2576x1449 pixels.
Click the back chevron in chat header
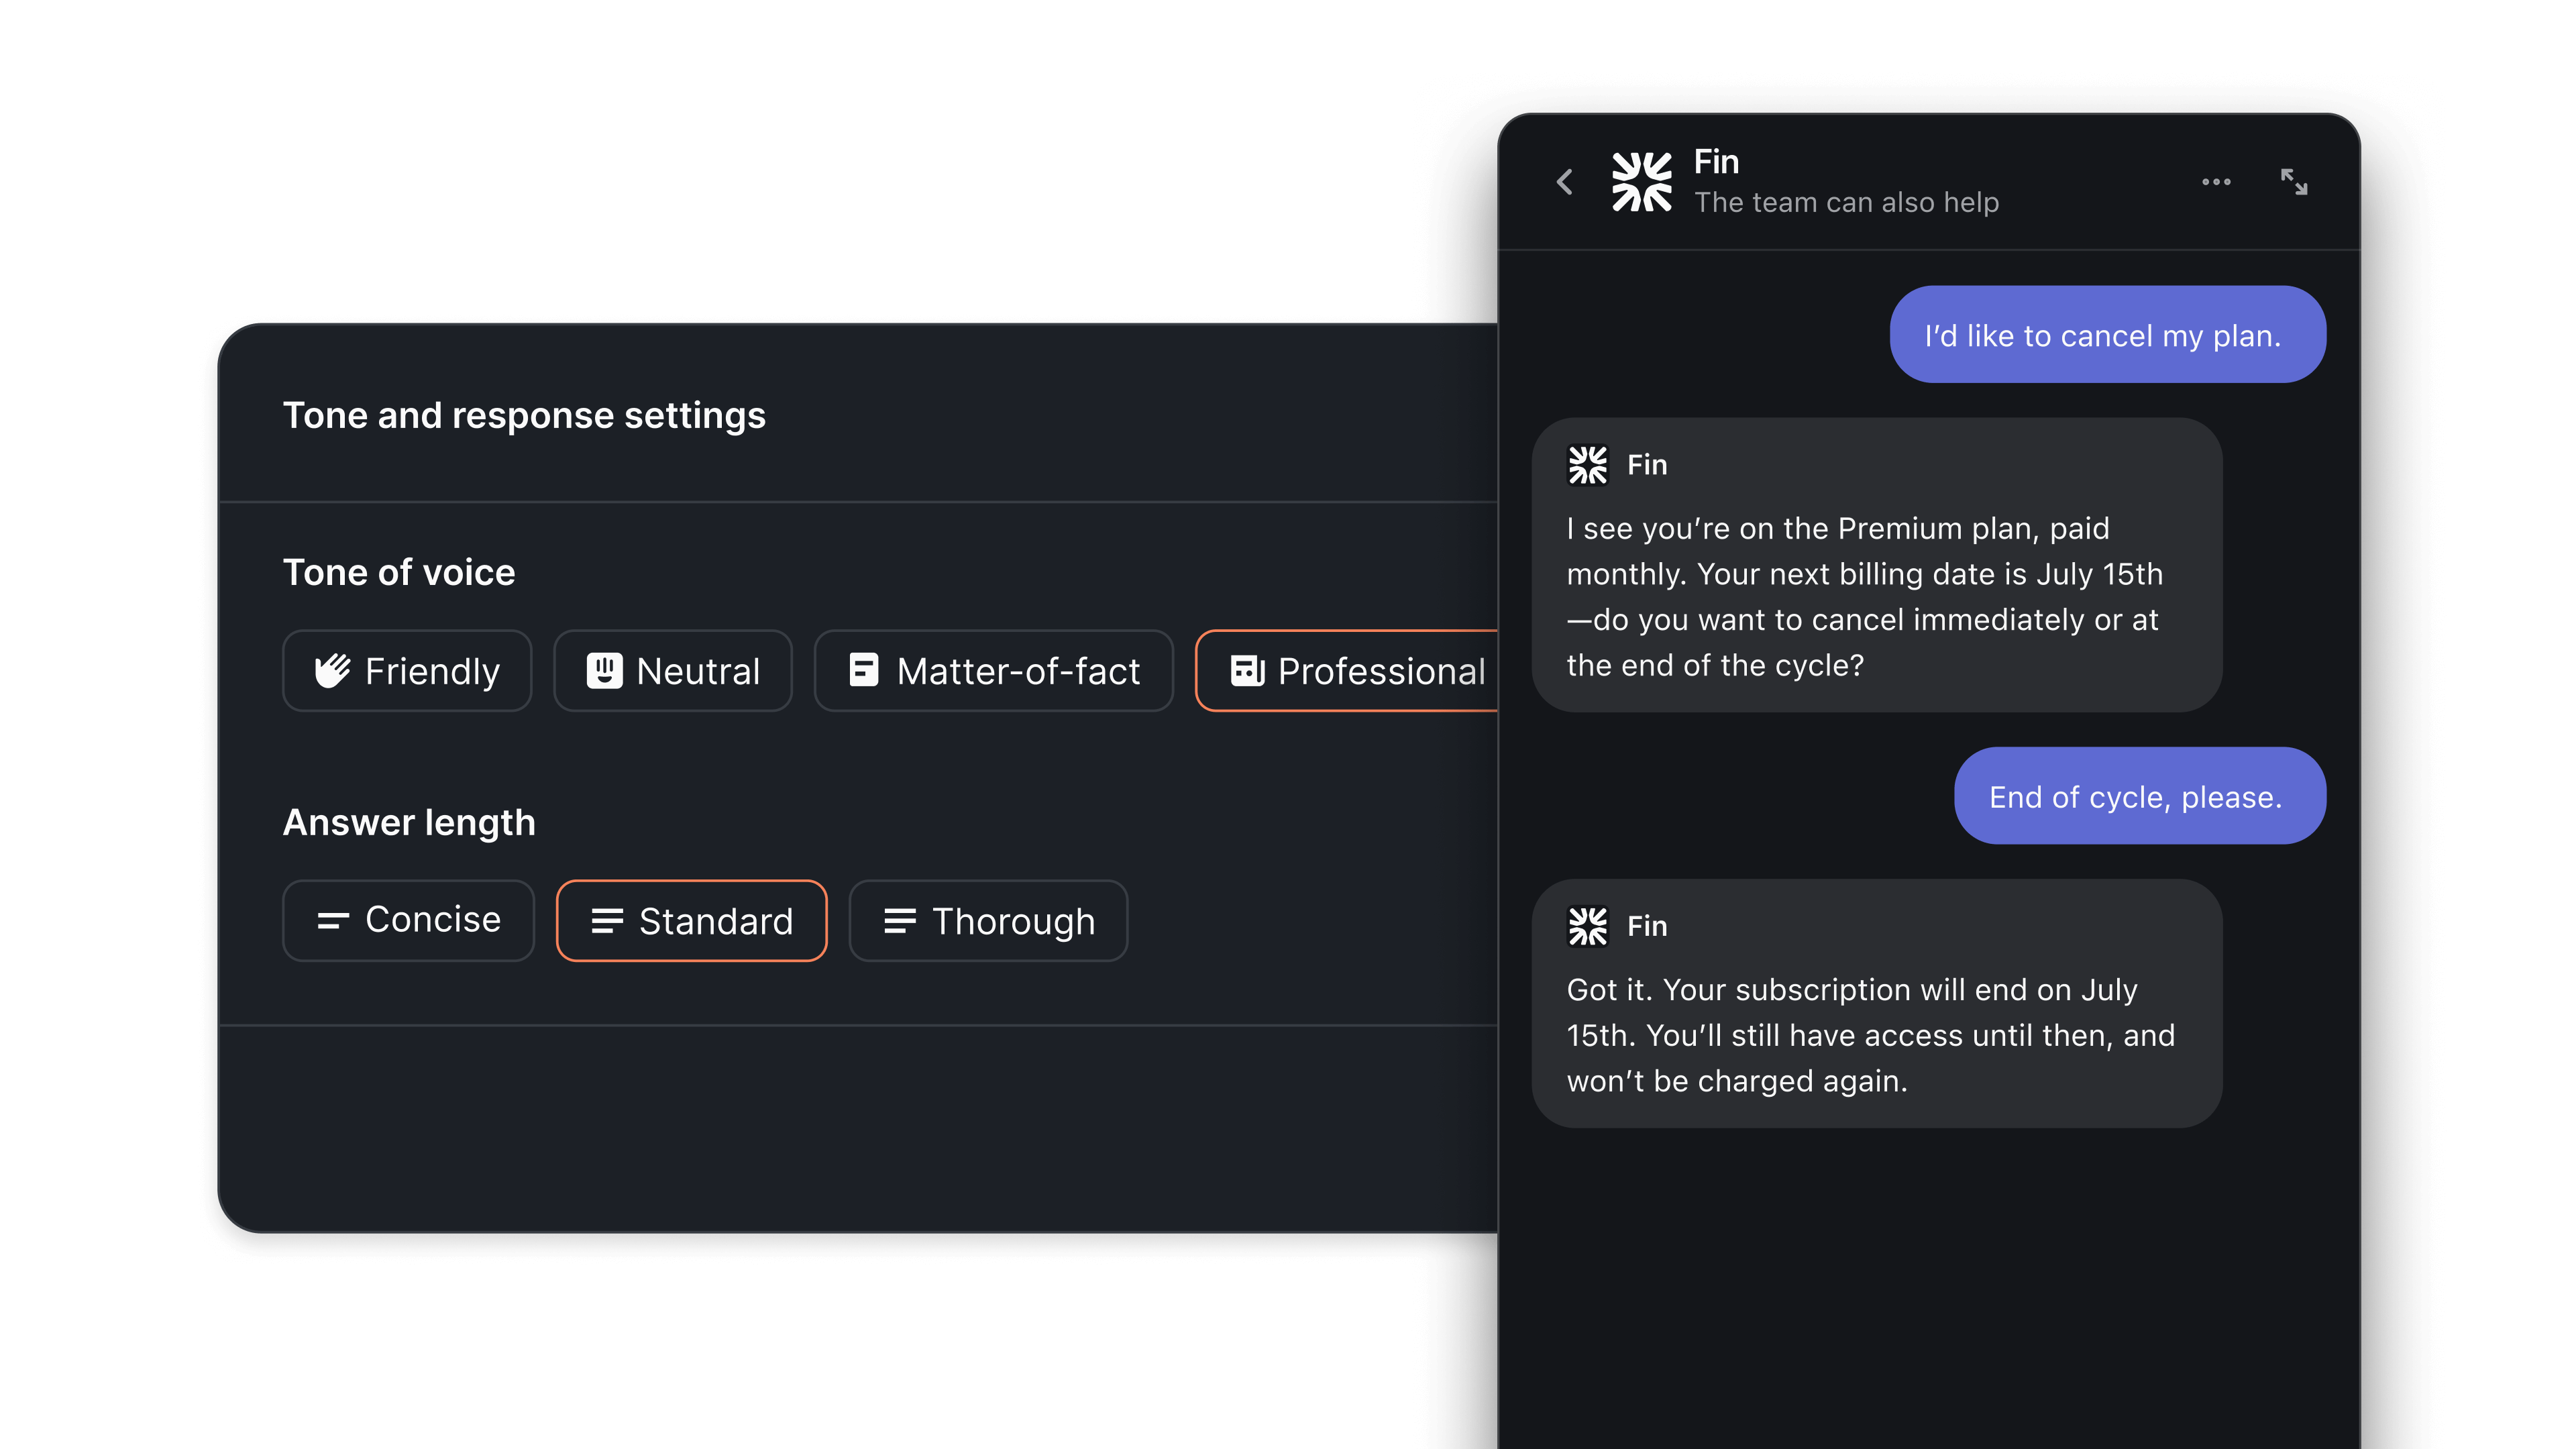1565,182
